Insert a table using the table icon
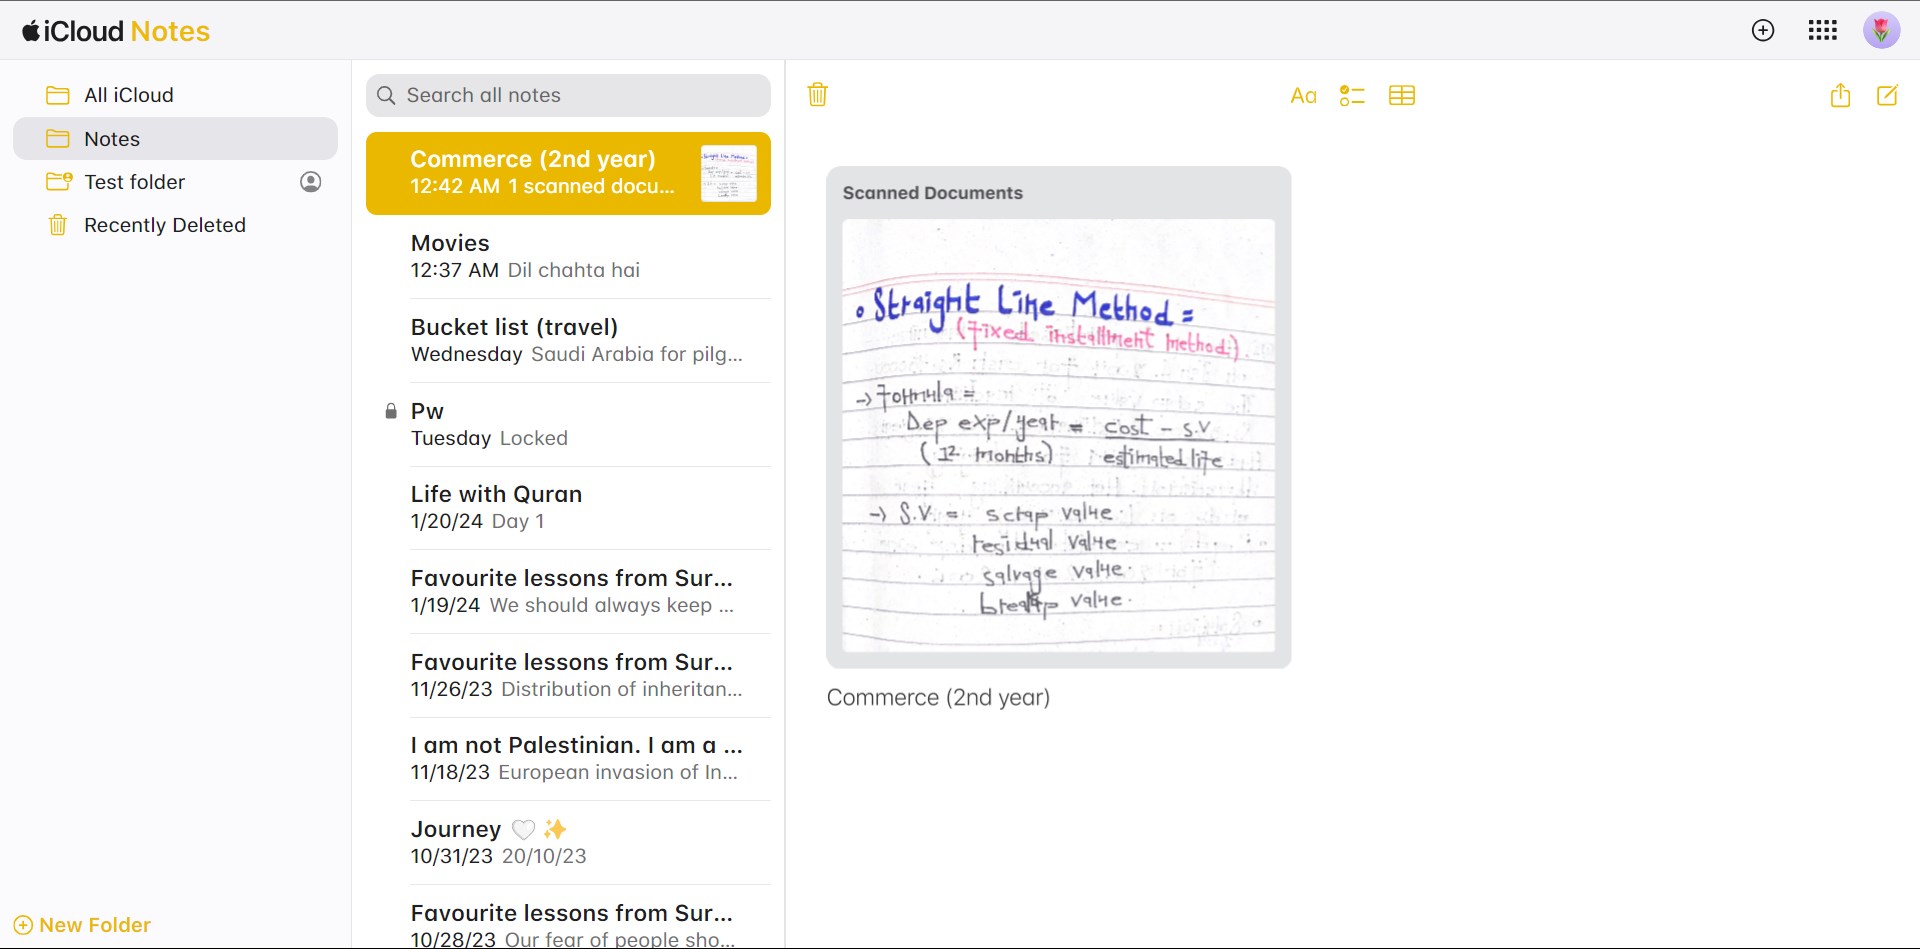Viewport: 1920px width, 949px height. pyautogui.click(x=1402, y=96)
